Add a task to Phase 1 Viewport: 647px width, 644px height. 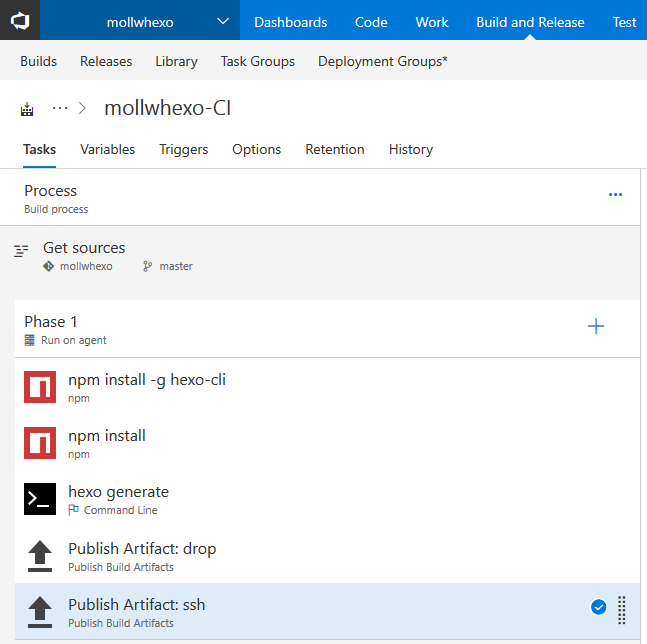pos(596,326)
